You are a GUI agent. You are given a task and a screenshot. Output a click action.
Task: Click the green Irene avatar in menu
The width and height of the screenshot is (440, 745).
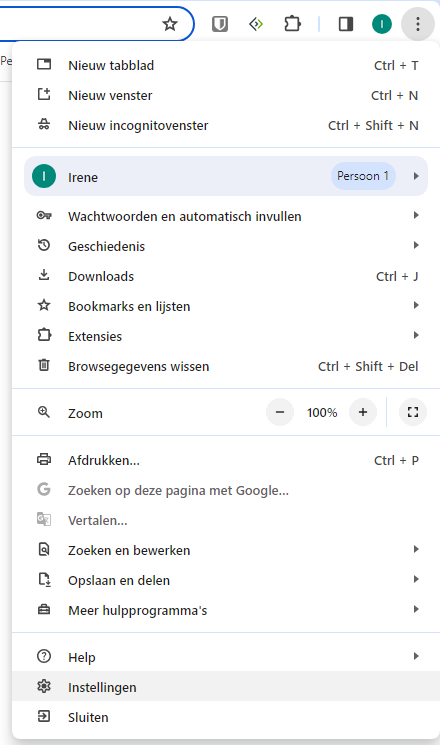44,176
